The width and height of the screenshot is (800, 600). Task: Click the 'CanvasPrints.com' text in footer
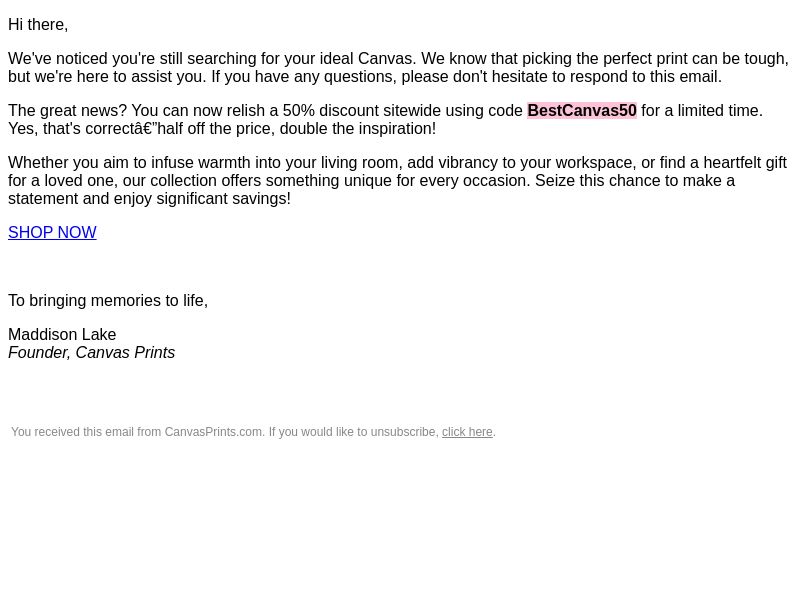click(213, 432)
